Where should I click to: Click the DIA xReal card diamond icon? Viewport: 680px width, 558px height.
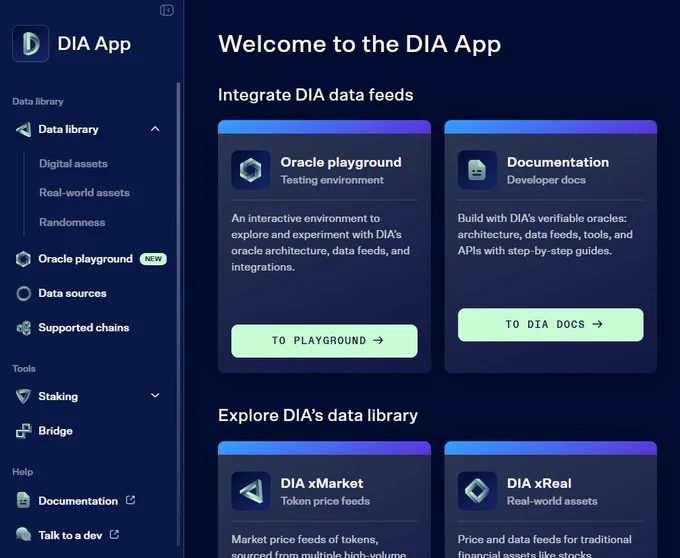[477, 491]
